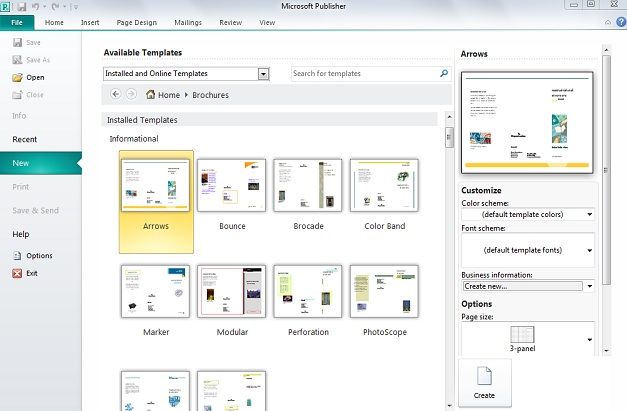
Task: Click the right pane scroll-up arrow
Action: (607, 50)
